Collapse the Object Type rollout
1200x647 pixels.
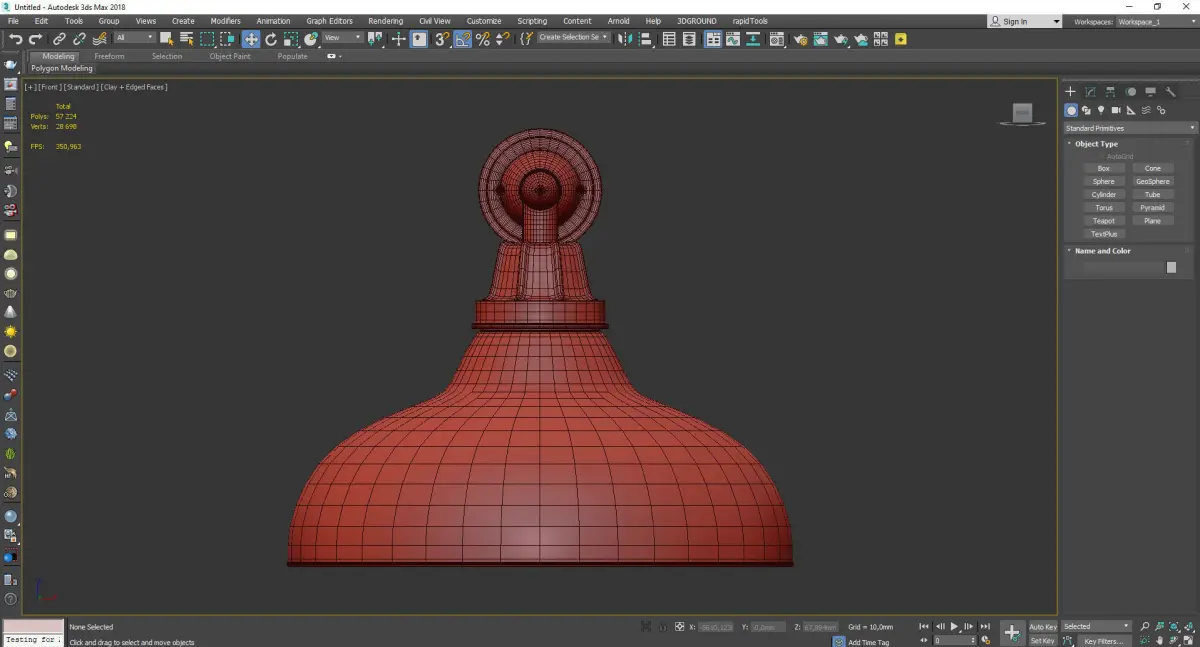(1096, 144)
